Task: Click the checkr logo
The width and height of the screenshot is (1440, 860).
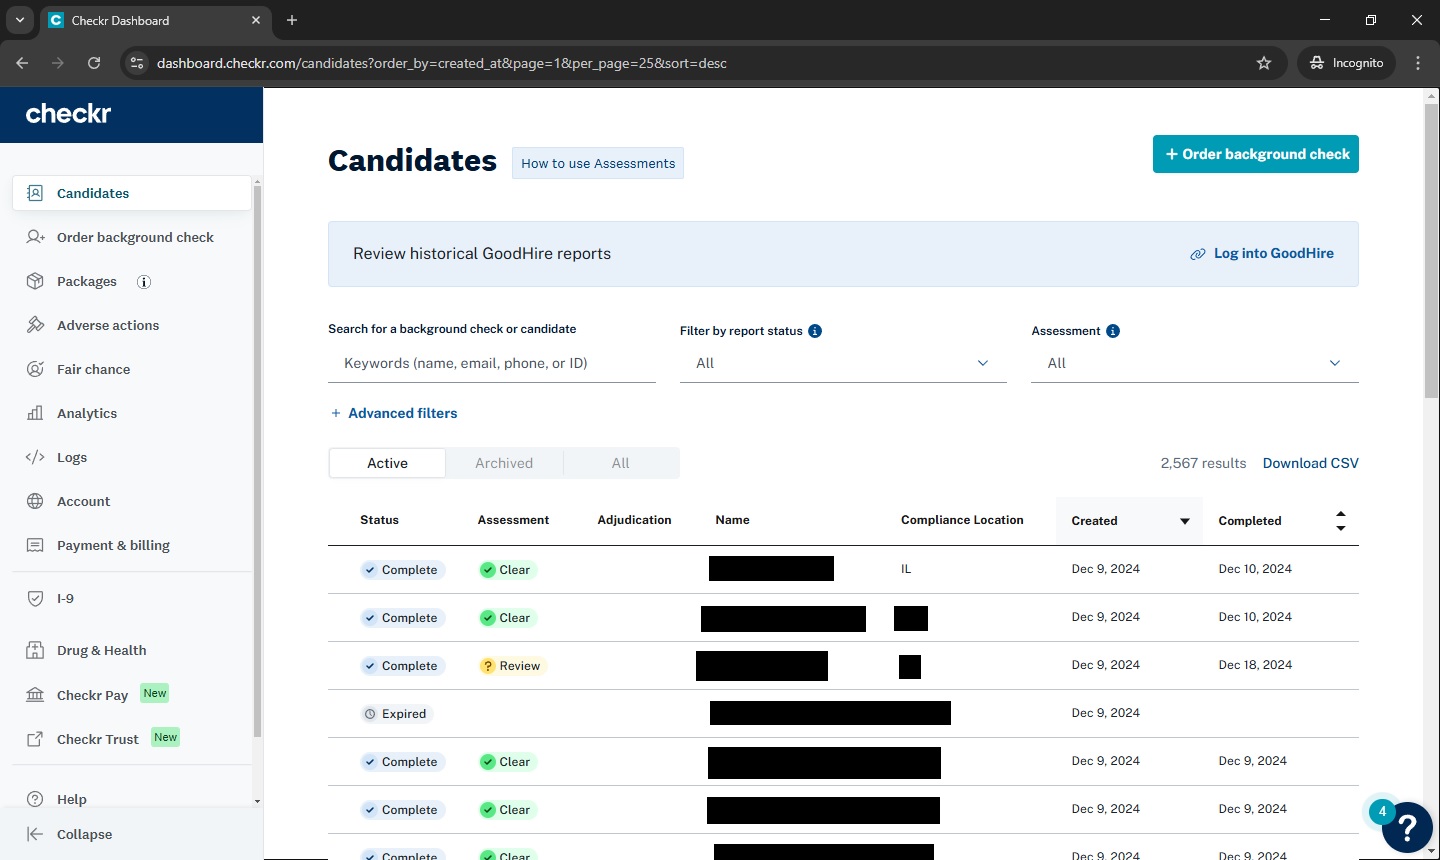Action: [68, 114]
